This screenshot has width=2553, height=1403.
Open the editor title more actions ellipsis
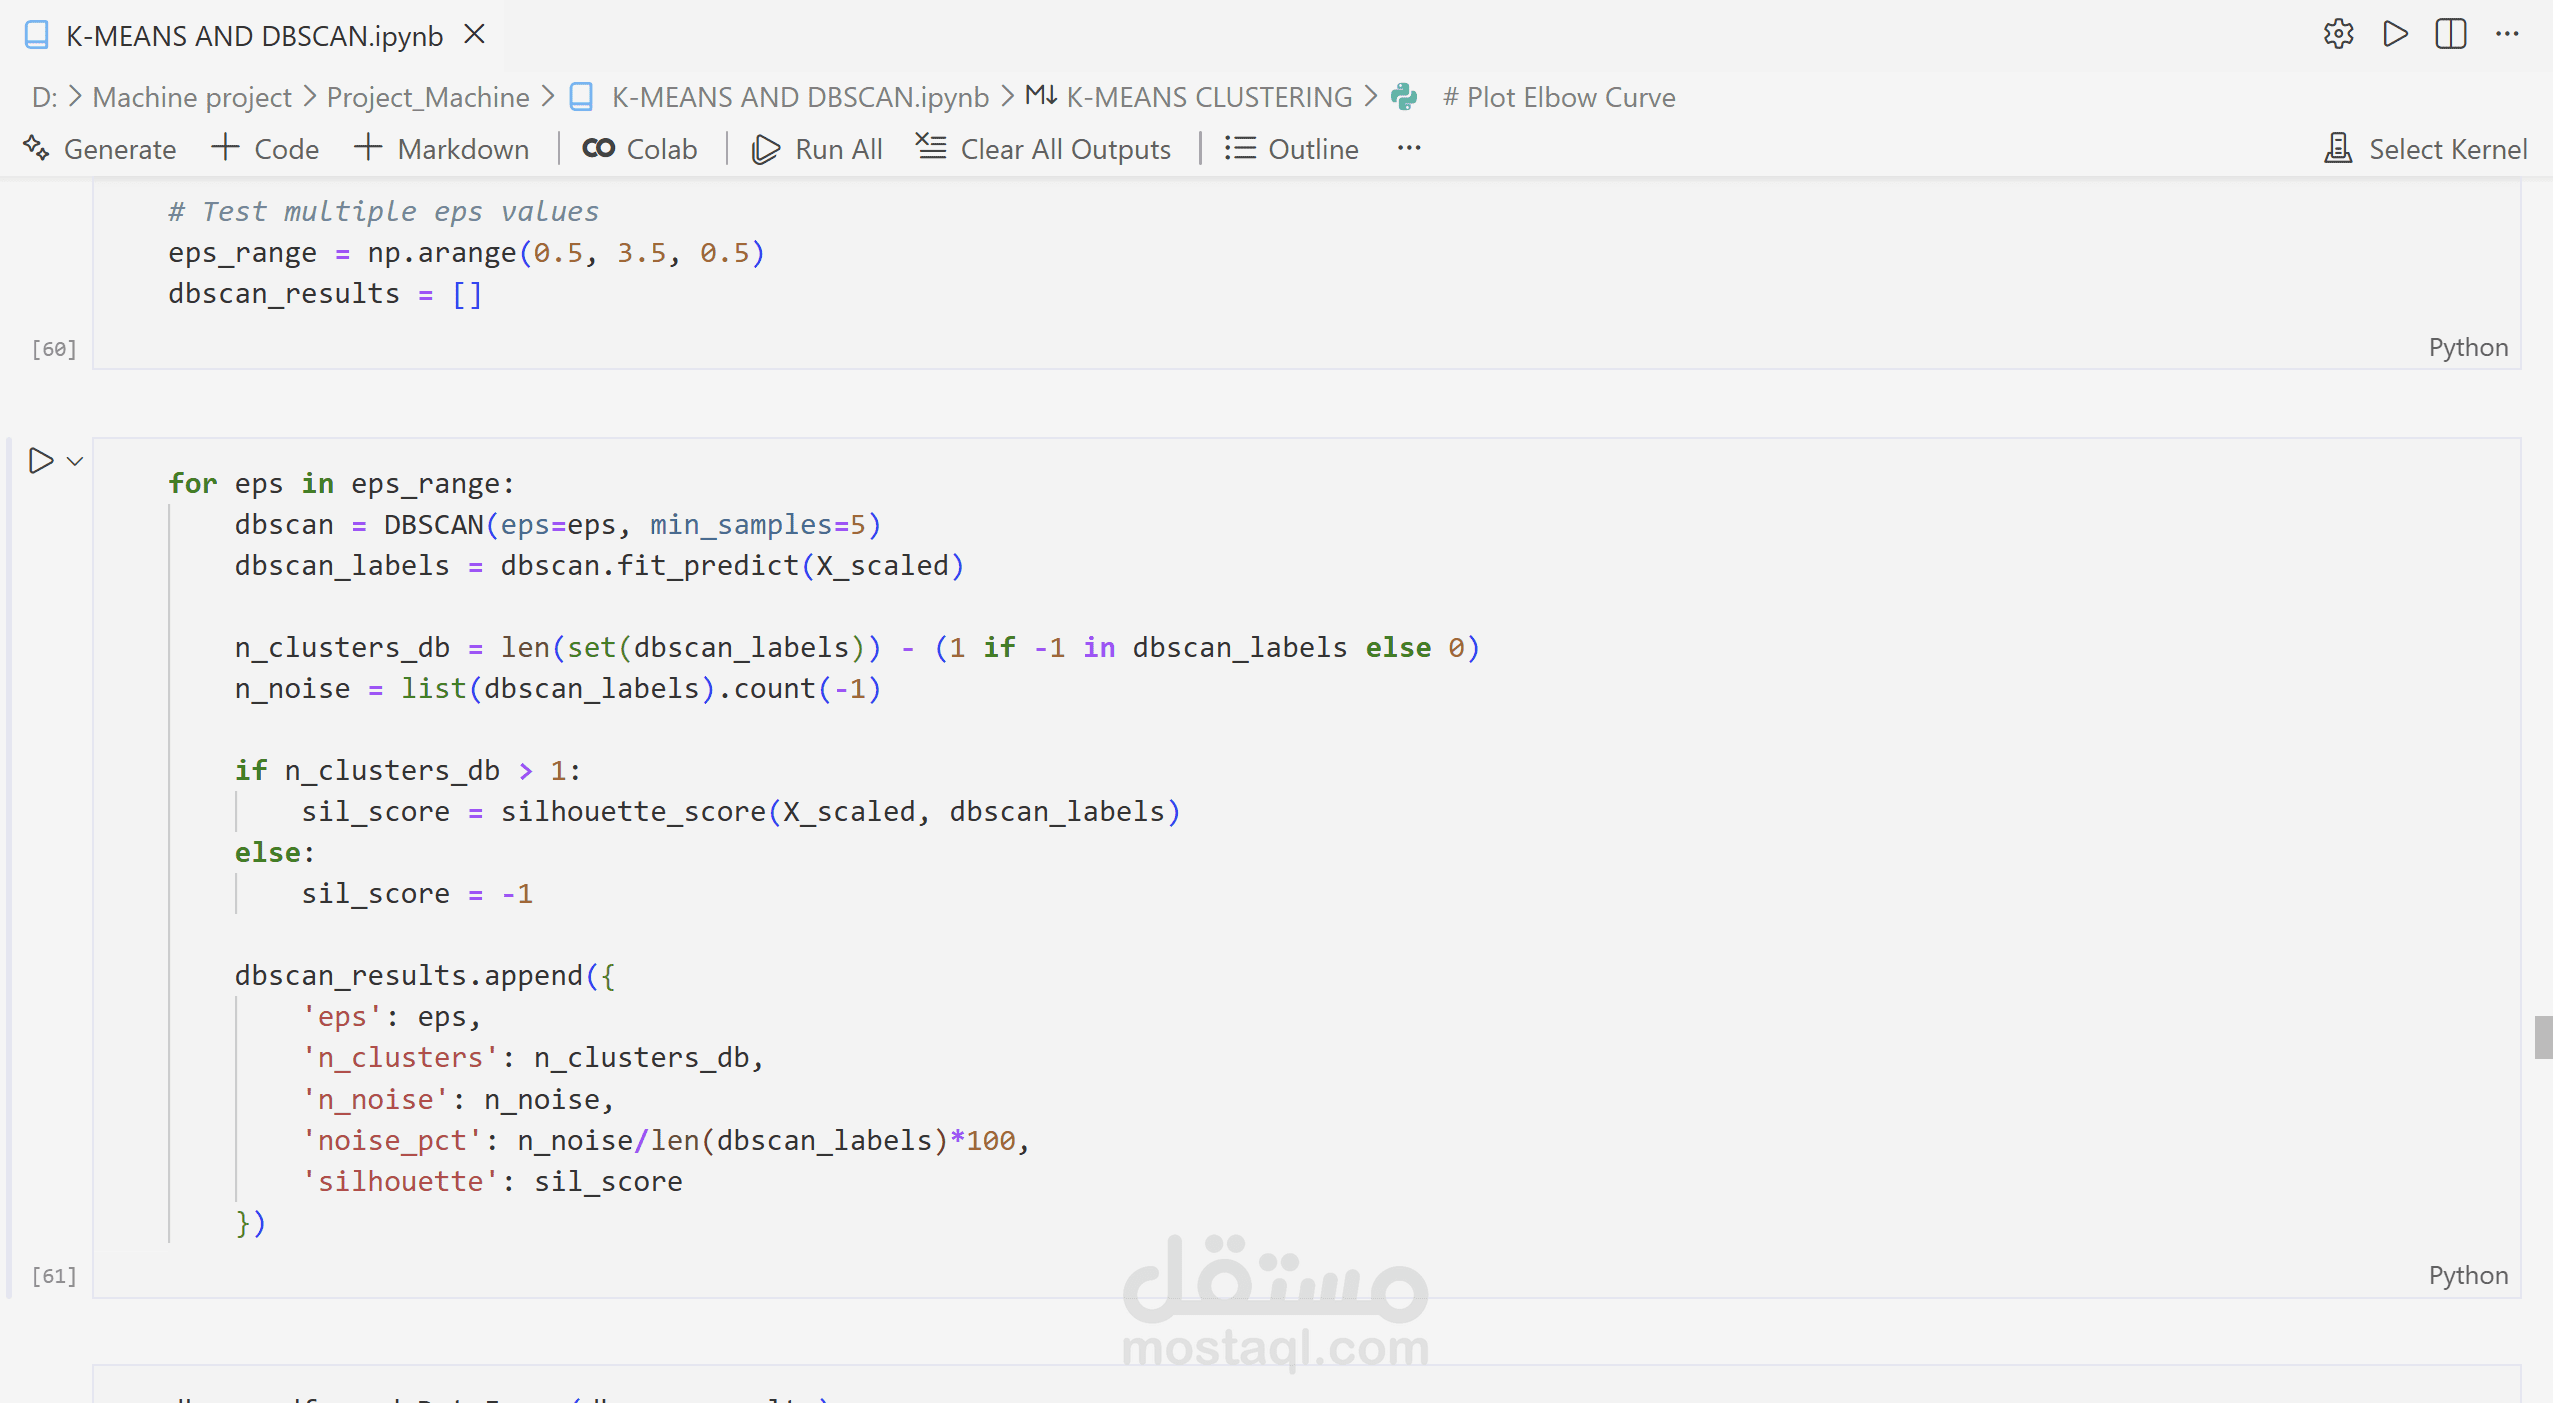[2506, 34]
